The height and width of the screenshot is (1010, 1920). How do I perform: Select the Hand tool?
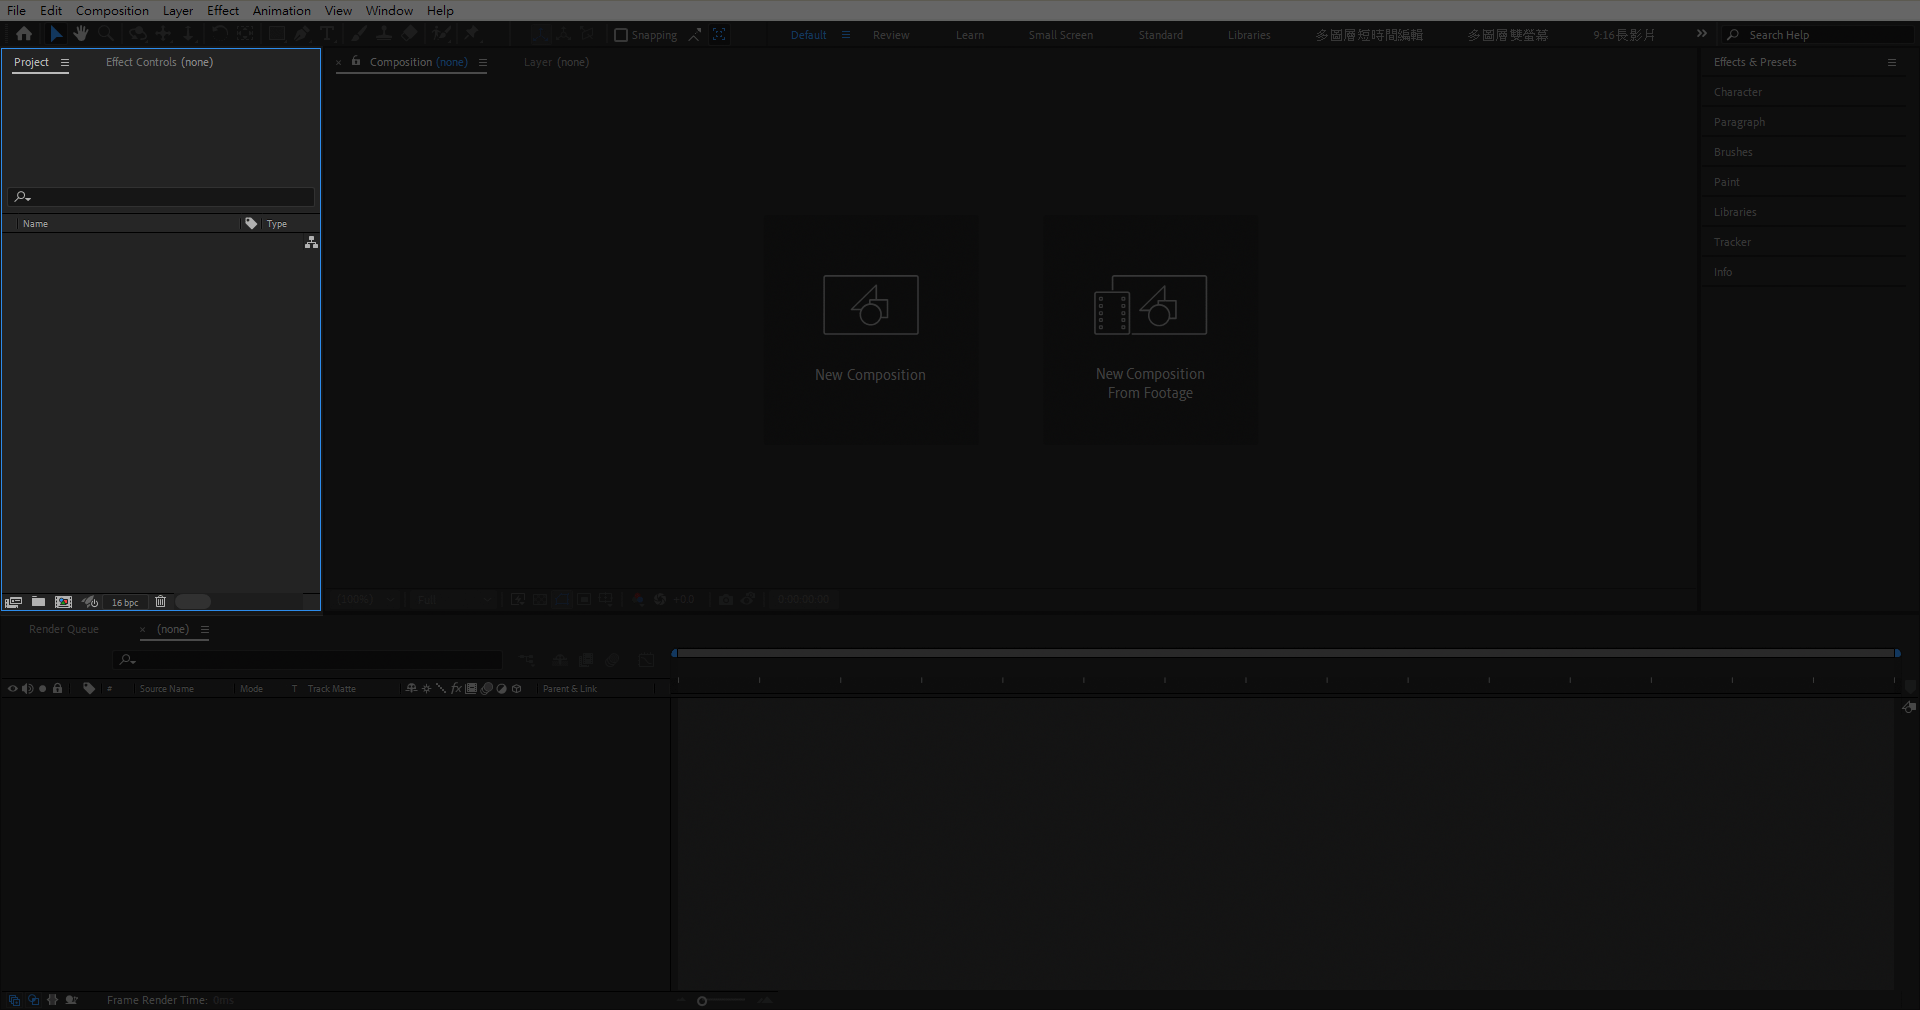click(81, 34)
